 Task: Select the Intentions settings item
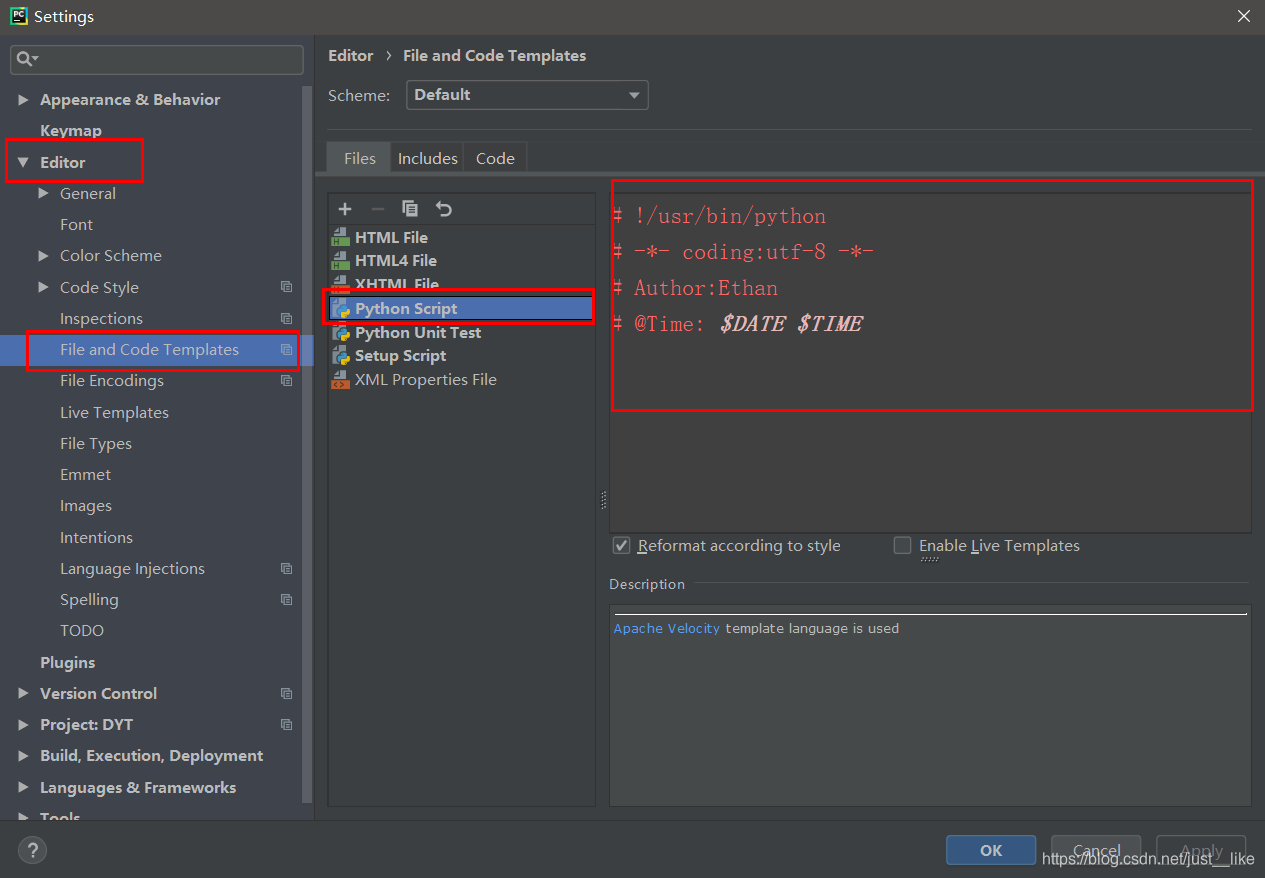click(96, 538)
